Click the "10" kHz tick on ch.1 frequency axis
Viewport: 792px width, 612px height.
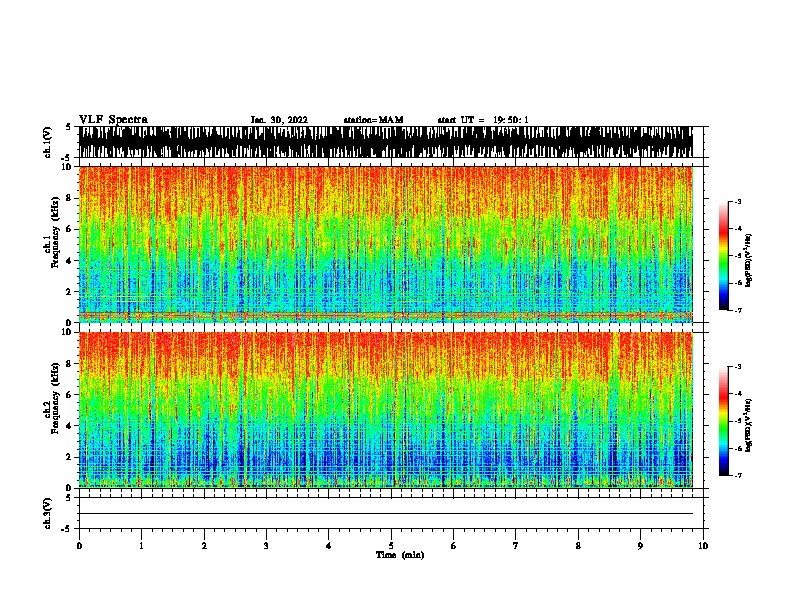[69, 167]
